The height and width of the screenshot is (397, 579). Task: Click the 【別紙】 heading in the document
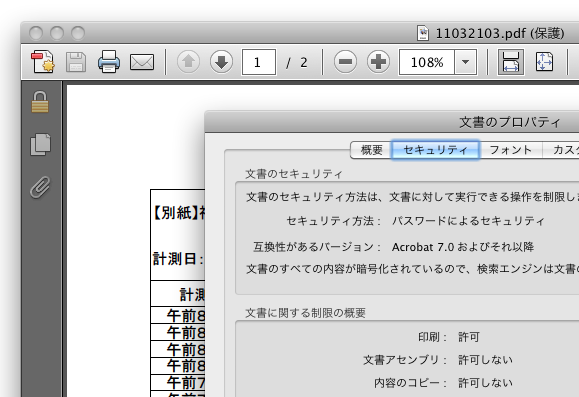(176, 213)
